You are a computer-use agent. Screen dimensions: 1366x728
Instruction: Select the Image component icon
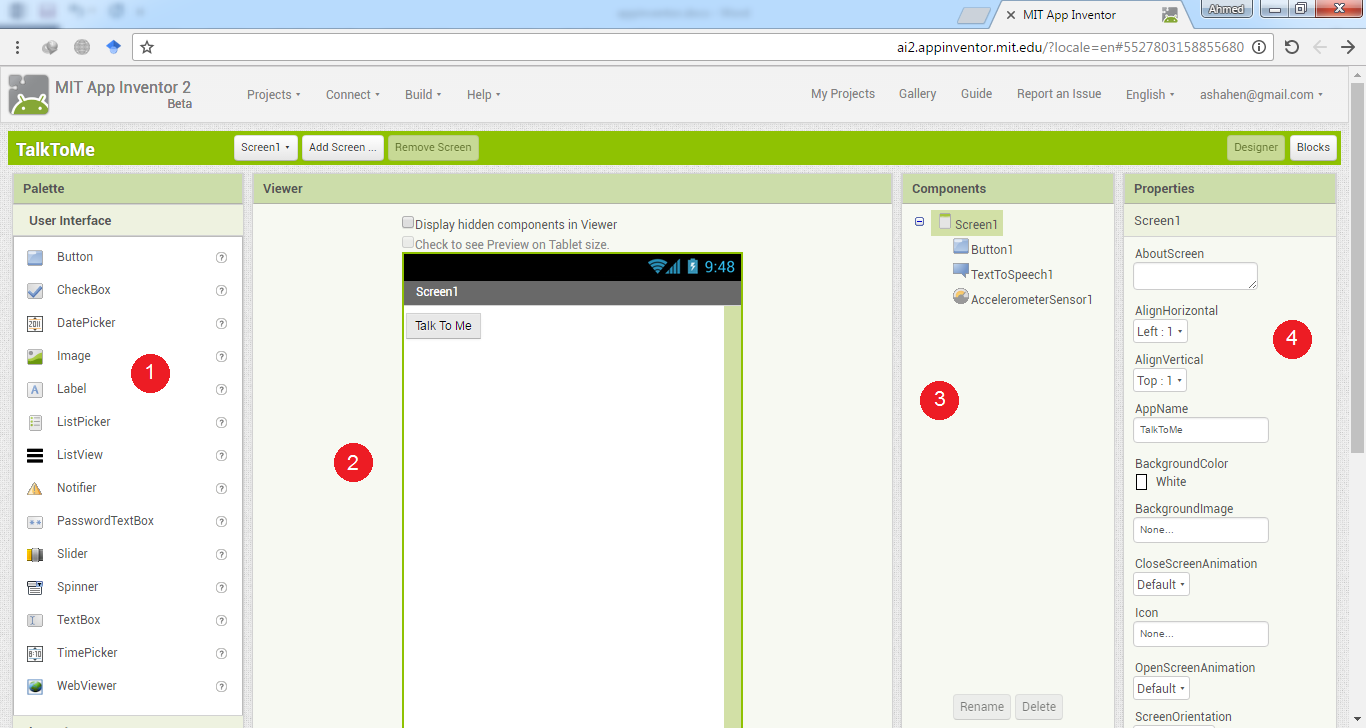[x=35, y=356]
